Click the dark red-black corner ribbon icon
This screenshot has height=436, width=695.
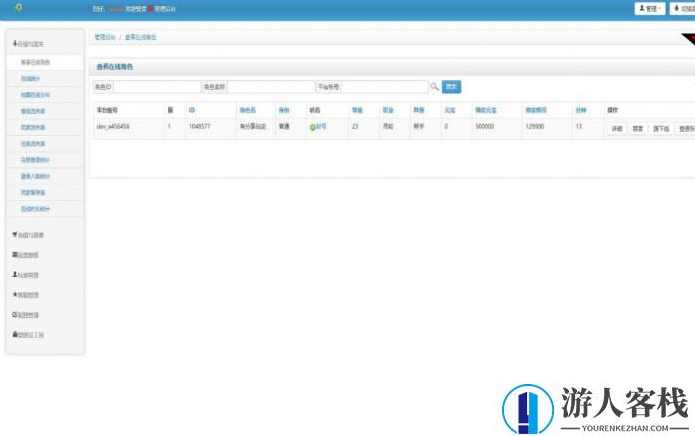[x=688, y=40]
